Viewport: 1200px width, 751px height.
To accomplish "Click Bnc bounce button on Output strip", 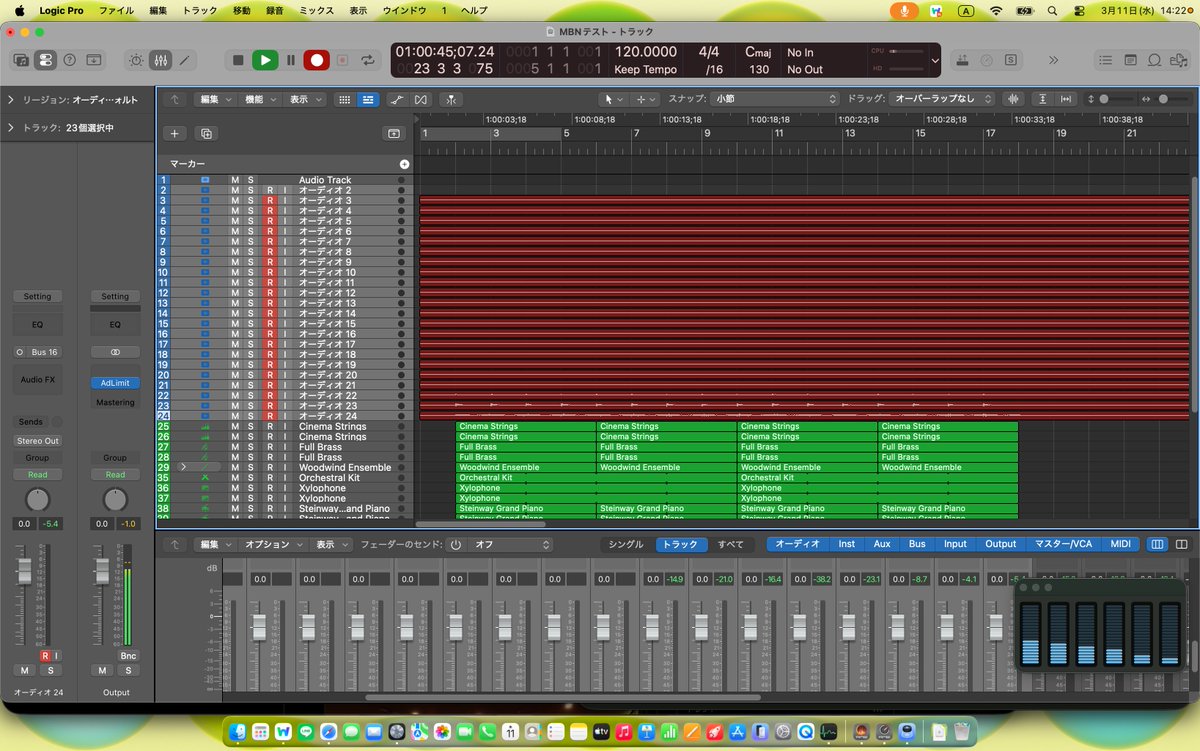I will coord(128,655).
